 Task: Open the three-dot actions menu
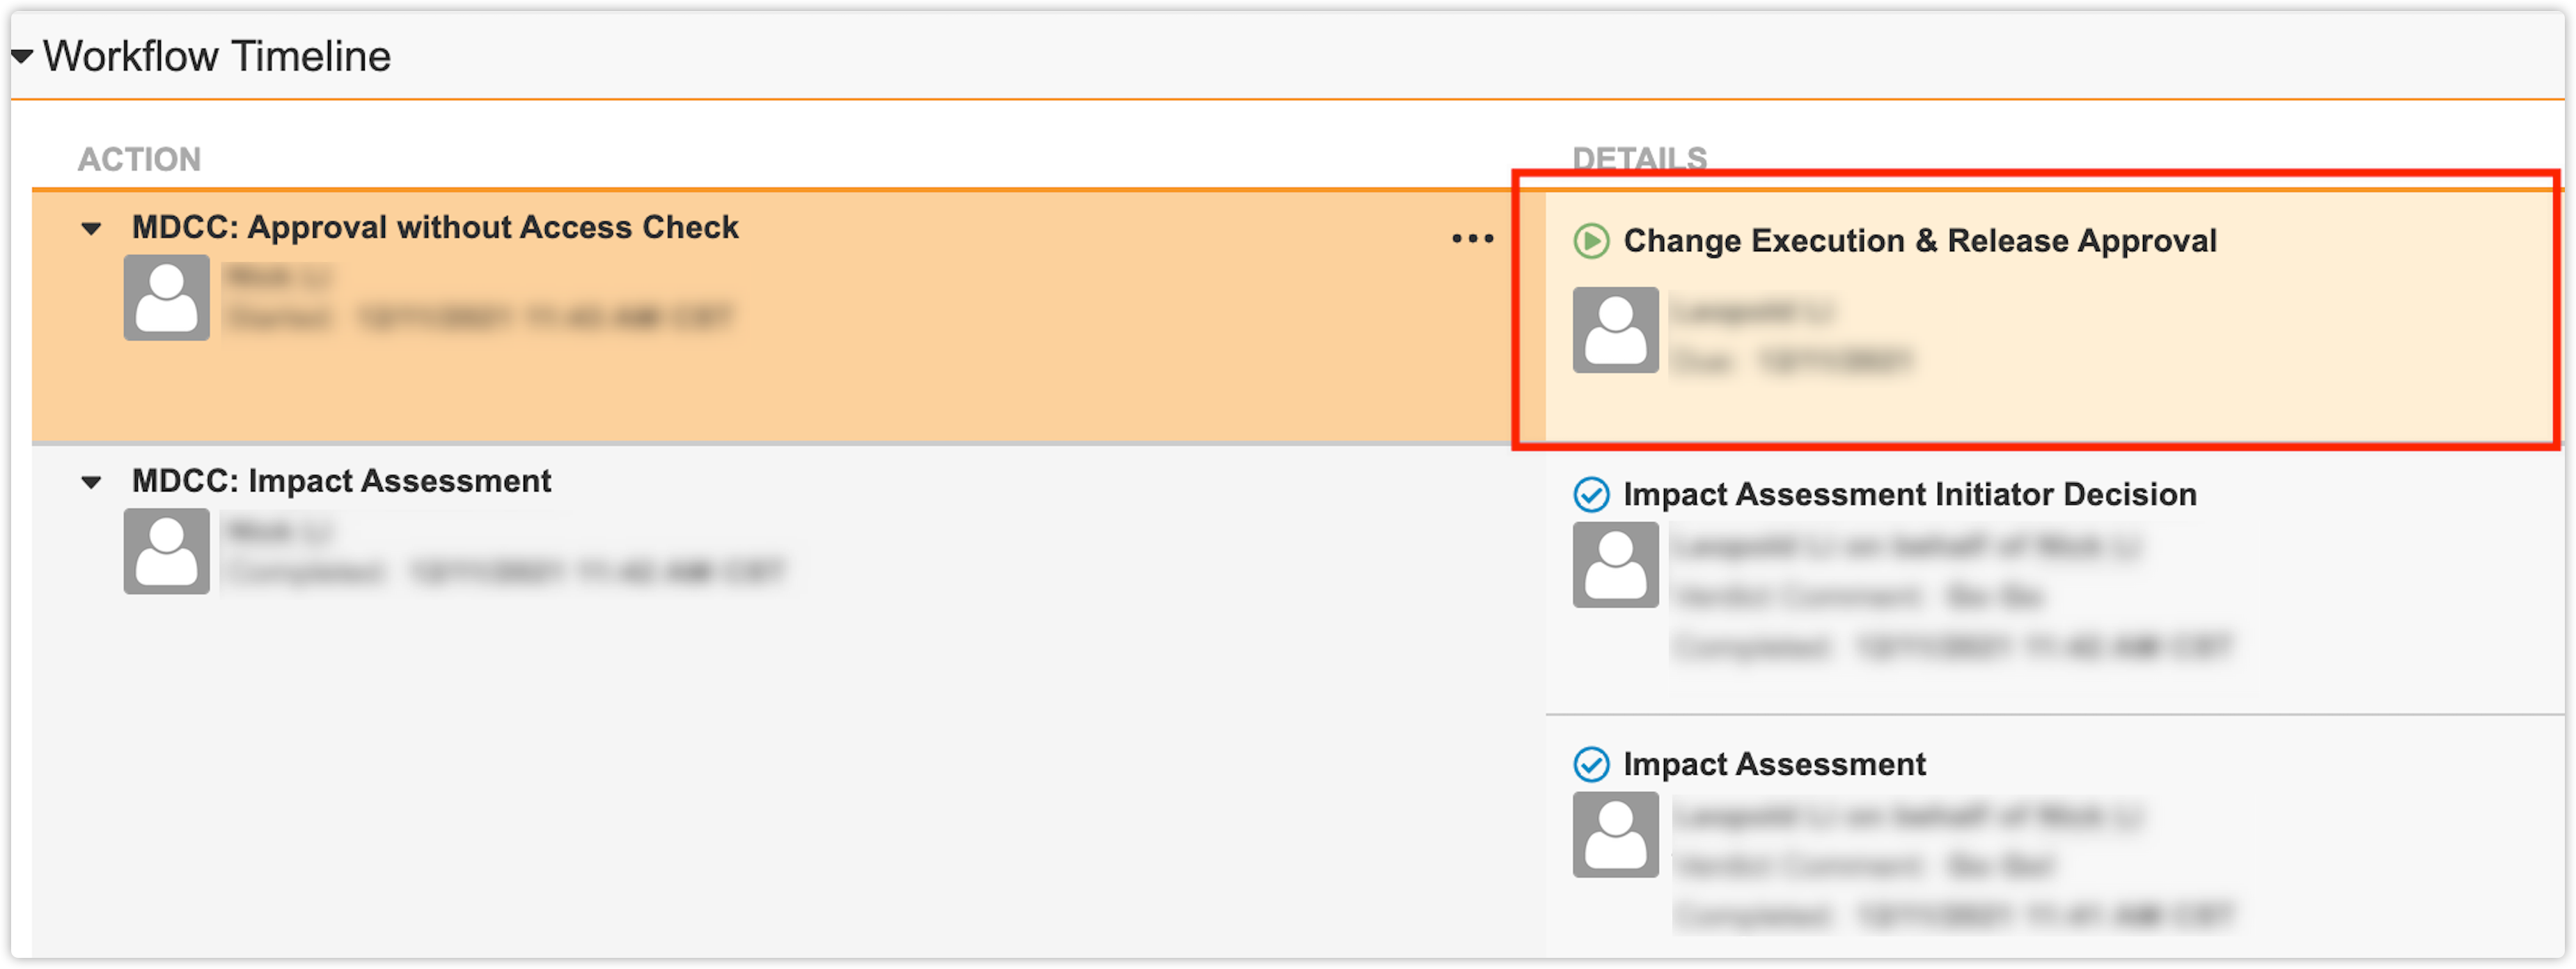(1472, 239)
